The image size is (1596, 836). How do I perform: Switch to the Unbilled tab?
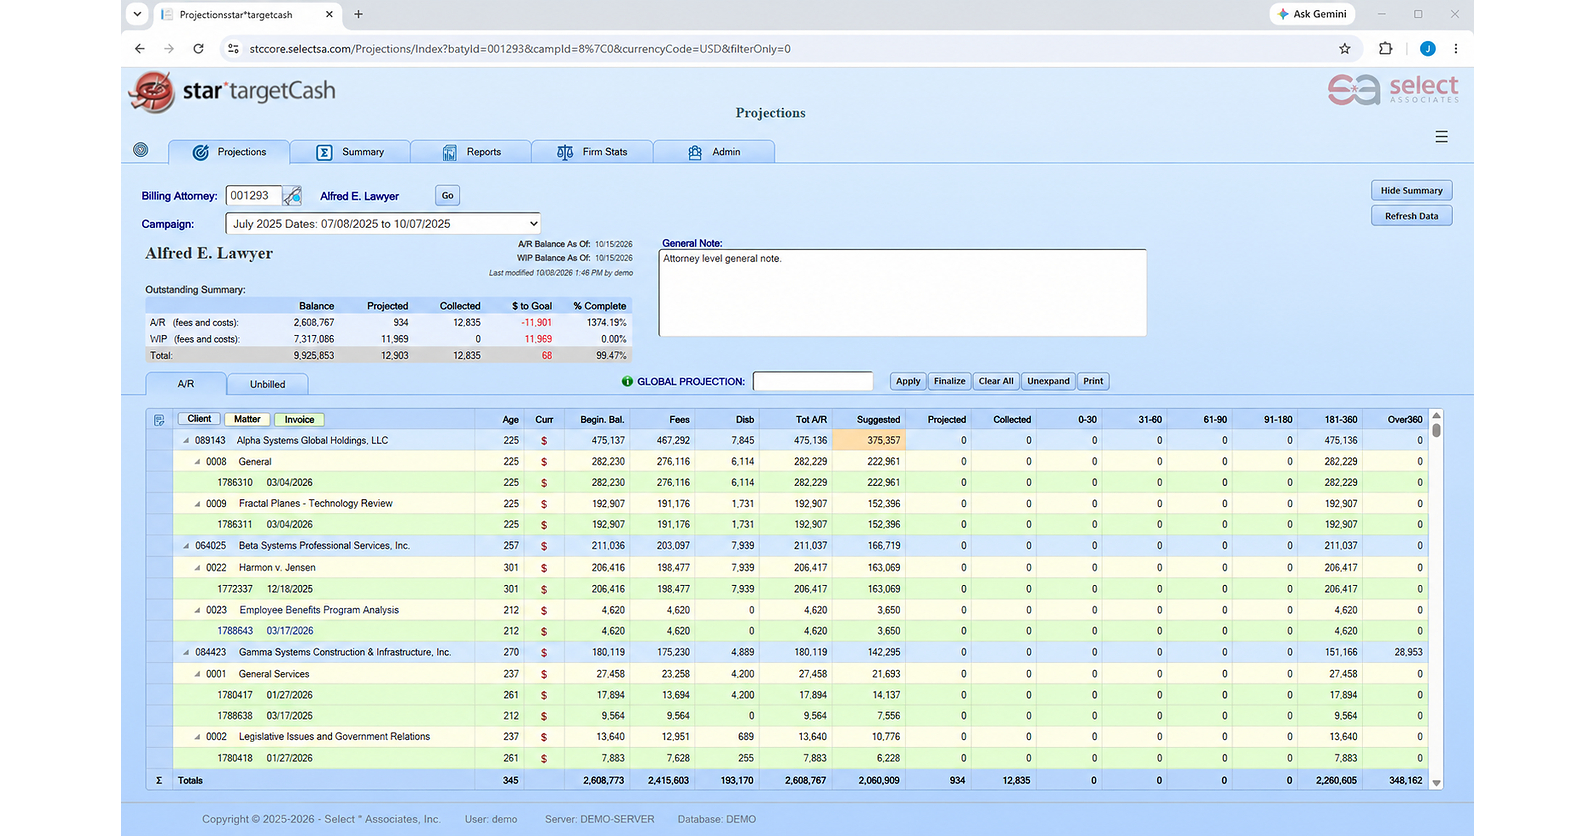267,384
